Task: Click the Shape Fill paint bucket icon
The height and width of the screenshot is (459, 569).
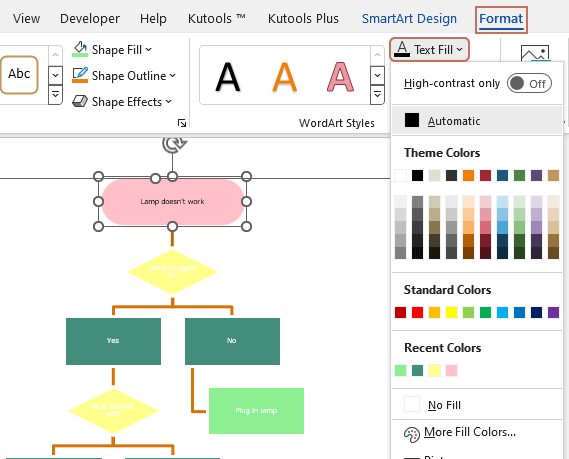Action: (x=80, y=49)
